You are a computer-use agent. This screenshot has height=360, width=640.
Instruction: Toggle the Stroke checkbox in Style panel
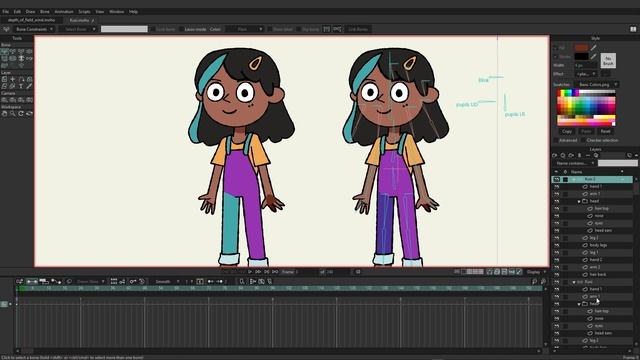point(555,56)
